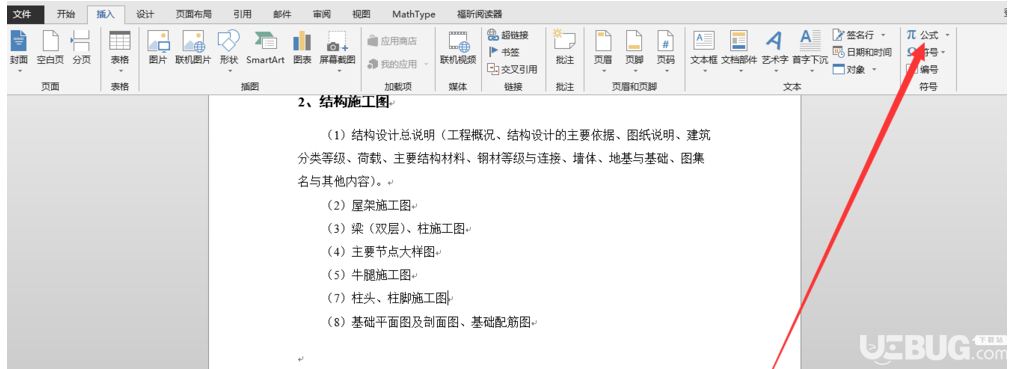Insert a hyperlink (超链接)
This screenshot has width=1009, height=369.
coord(508,35)
